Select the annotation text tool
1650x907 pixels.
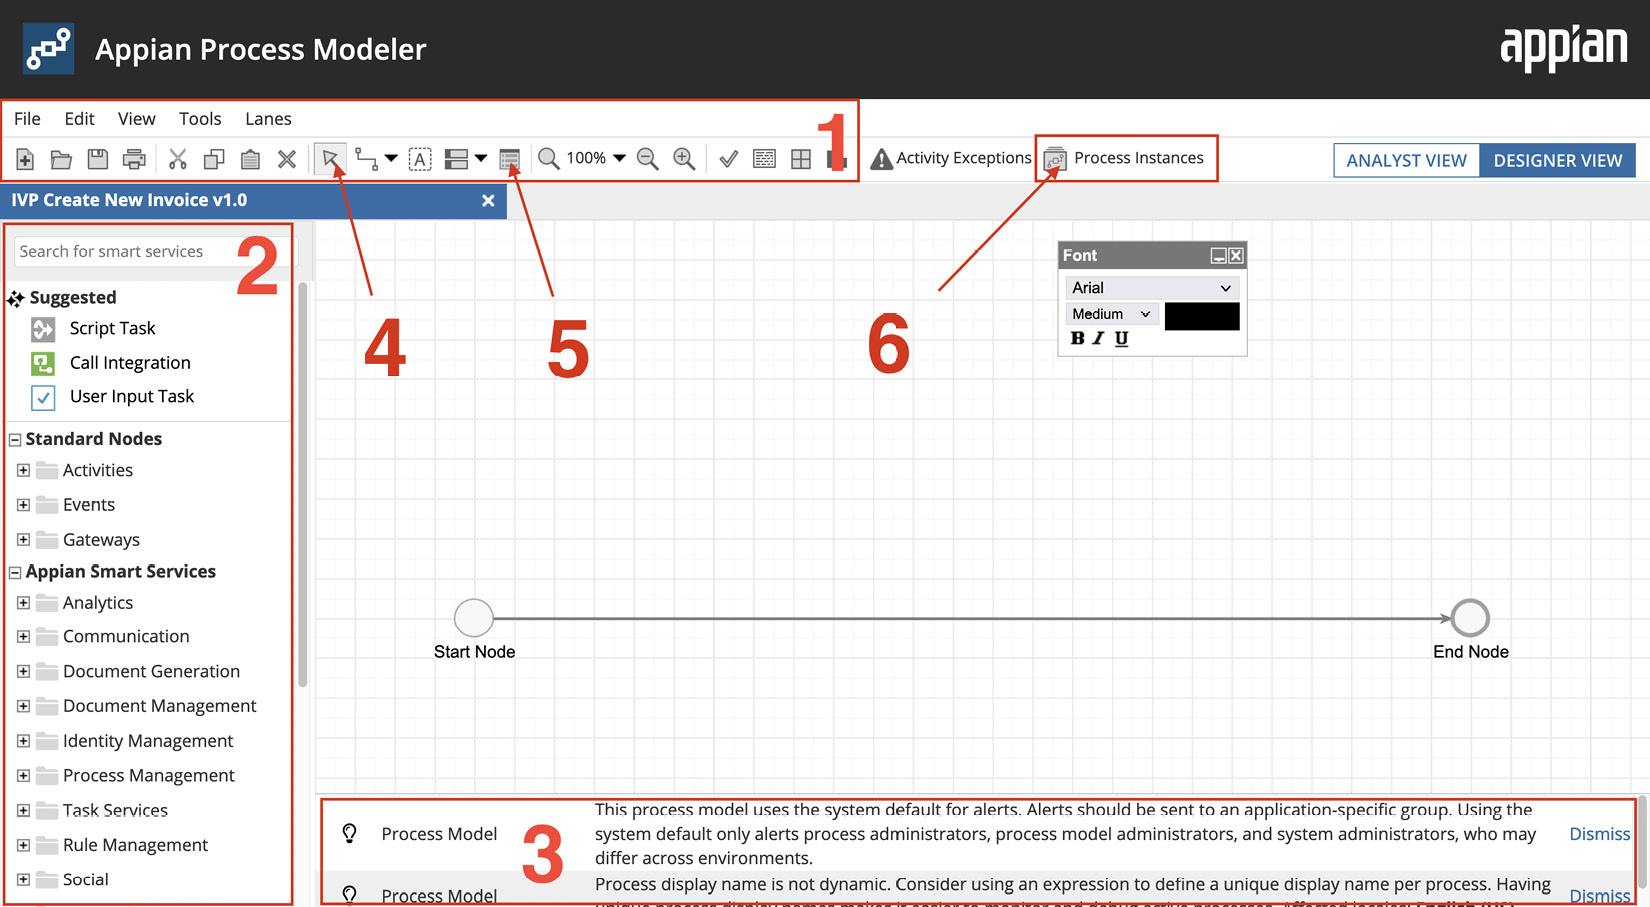(420, 159)
